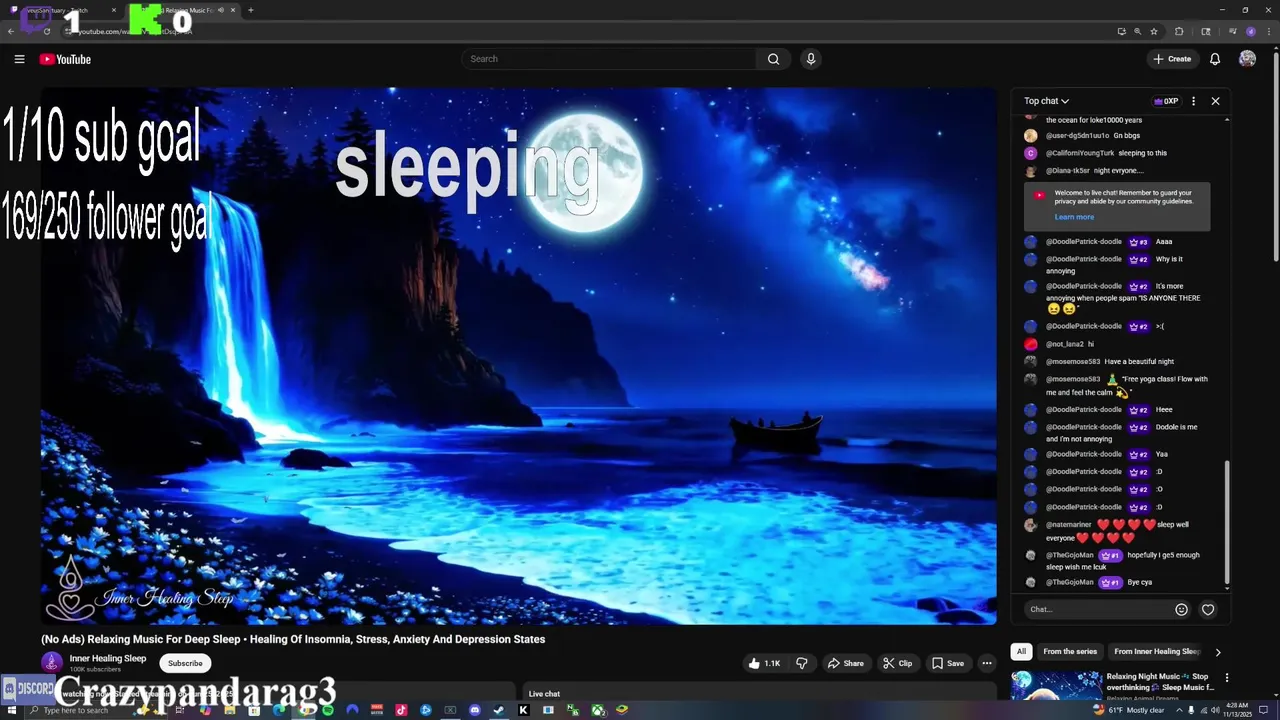Bookmark this page with star icon
1280x720 pixels.
coord(1154,31)
